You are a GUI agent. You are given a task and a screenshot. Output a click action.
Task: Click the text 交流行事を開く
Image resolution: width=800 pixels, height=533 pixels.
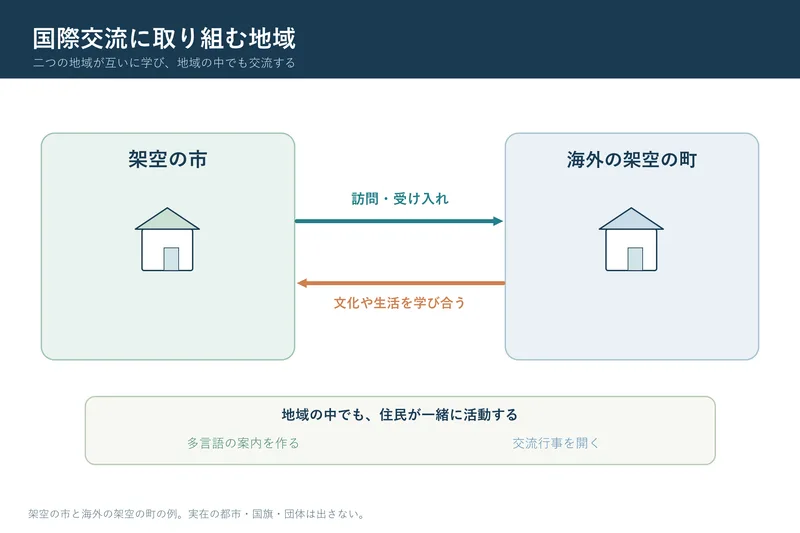(x=556, y=443)
